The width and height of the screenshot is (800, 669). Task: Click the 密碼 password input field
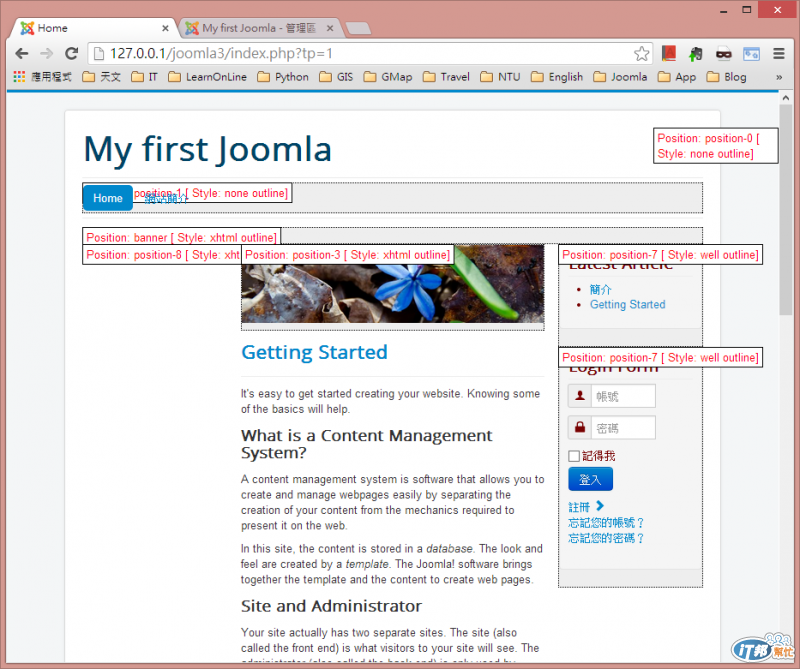[x=623, y=428]
